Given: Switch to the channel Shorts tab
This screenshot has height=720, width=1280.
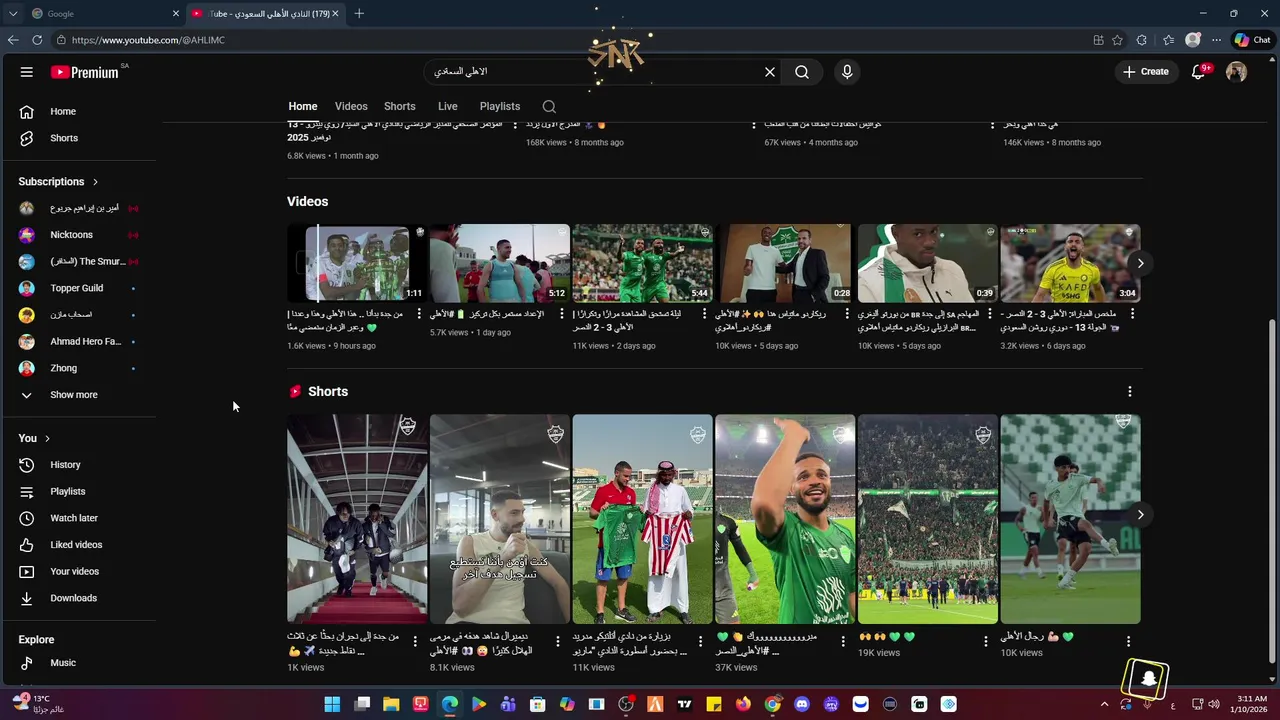Looking at the screenshot, I should coord(400,107).
